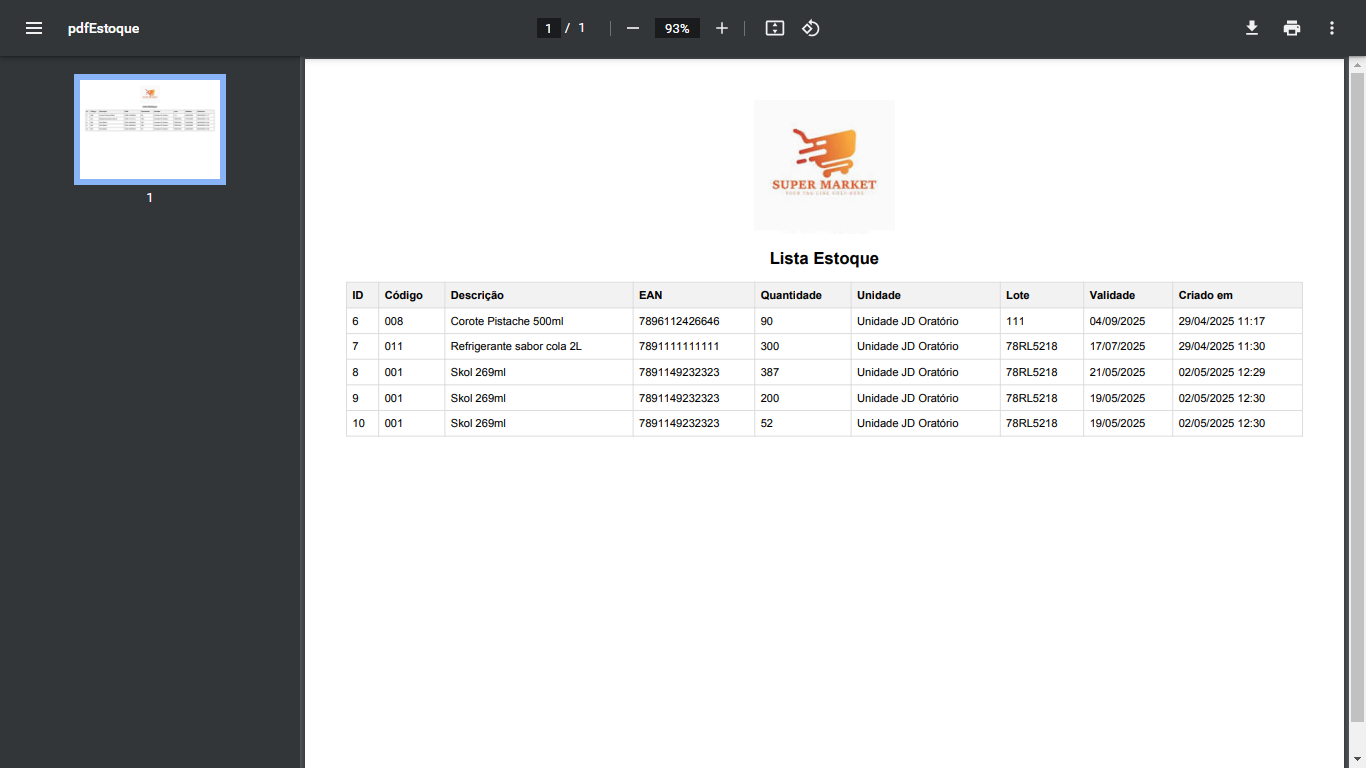Print the document with the printer icon
Image resolution: width=1366 pixels, height=768 pixels.
pos(1292,28)
